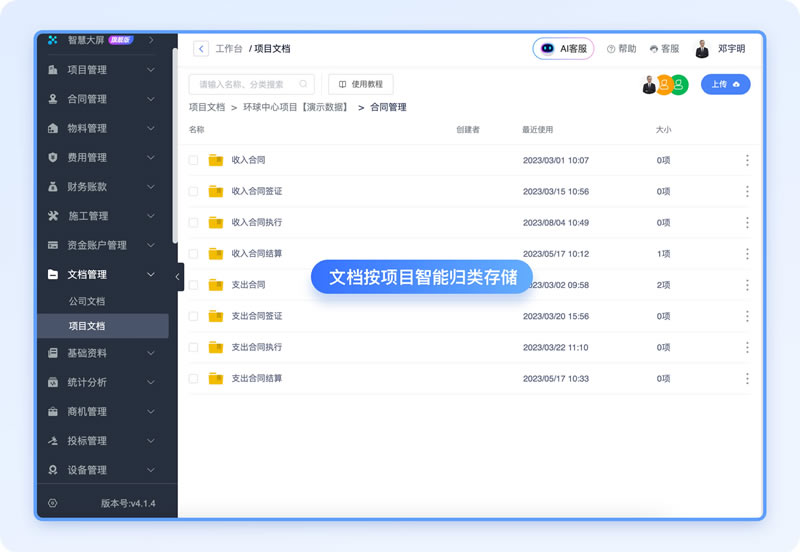Click the 收入合同执行 folder icon
This screenshot has width=800, height=552.
point(216,222)
